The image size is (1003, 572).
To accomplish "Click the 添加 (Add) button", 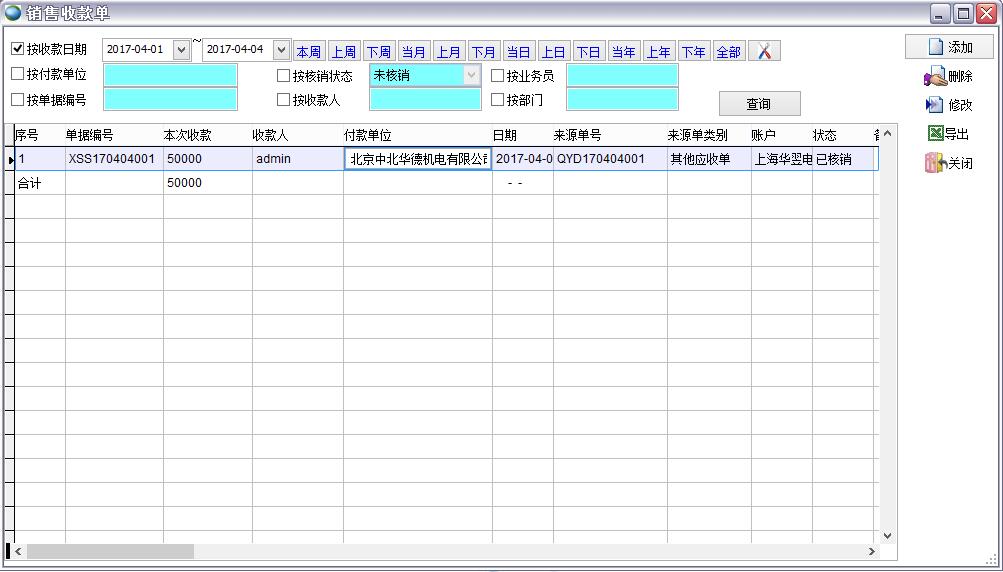I will click(949, 47).
